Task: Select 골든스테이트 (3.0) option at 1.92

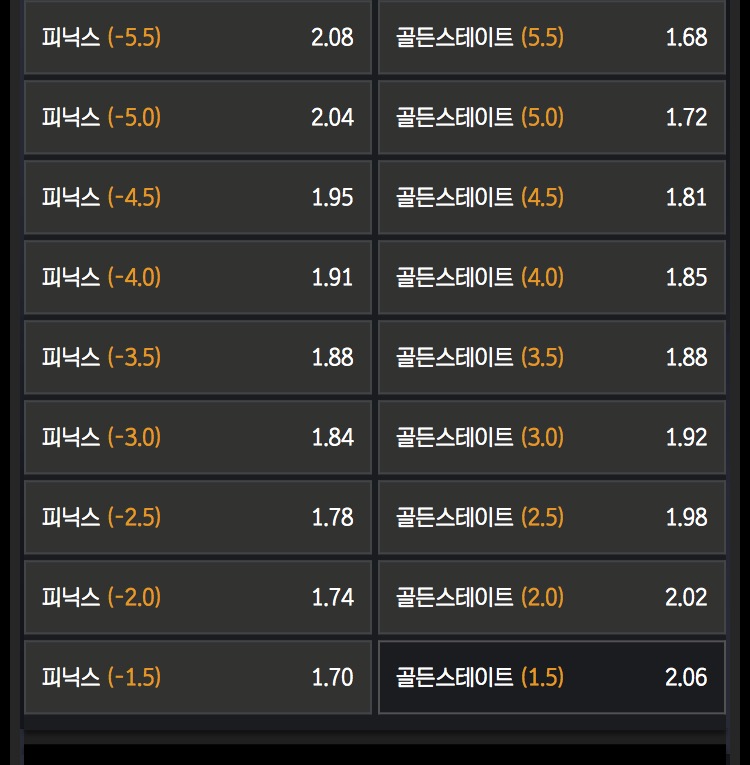Action: pos(551,437)
